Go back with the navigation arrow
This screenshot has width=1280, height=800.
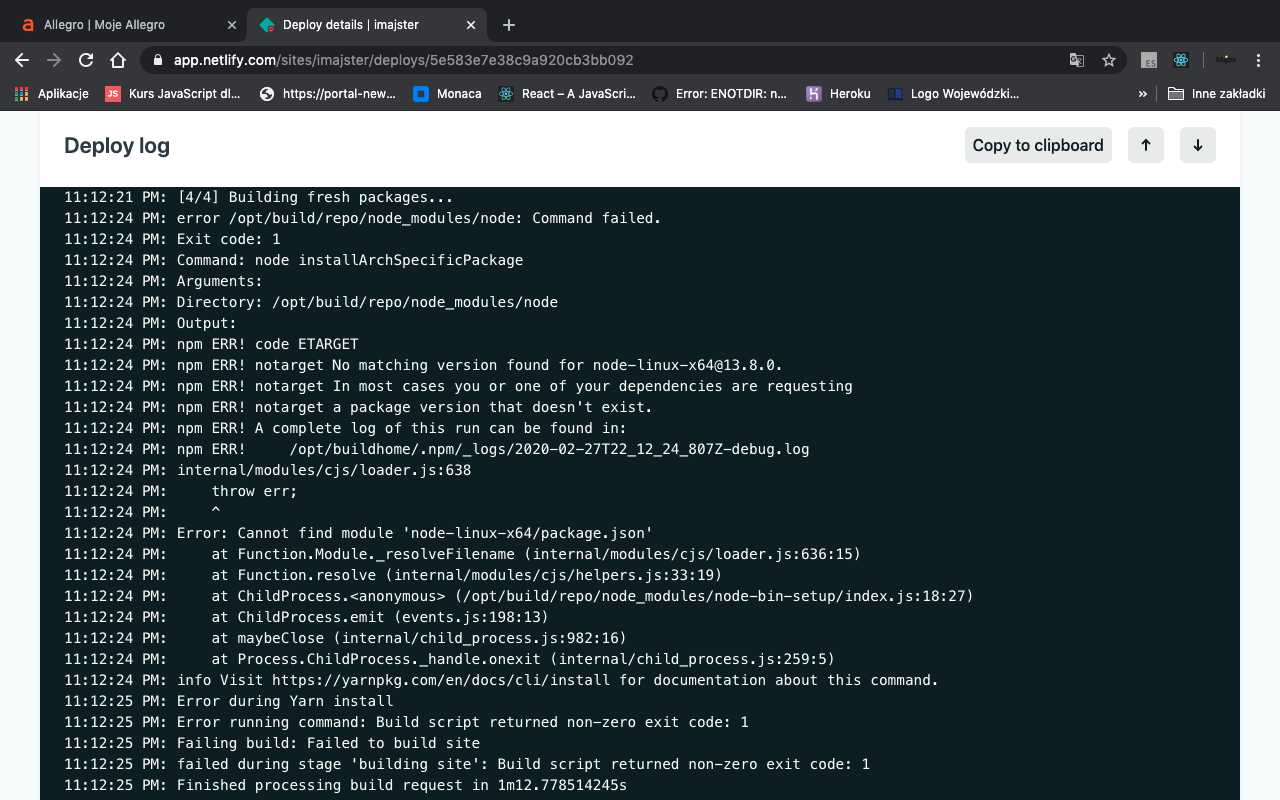tap(21, 60)
